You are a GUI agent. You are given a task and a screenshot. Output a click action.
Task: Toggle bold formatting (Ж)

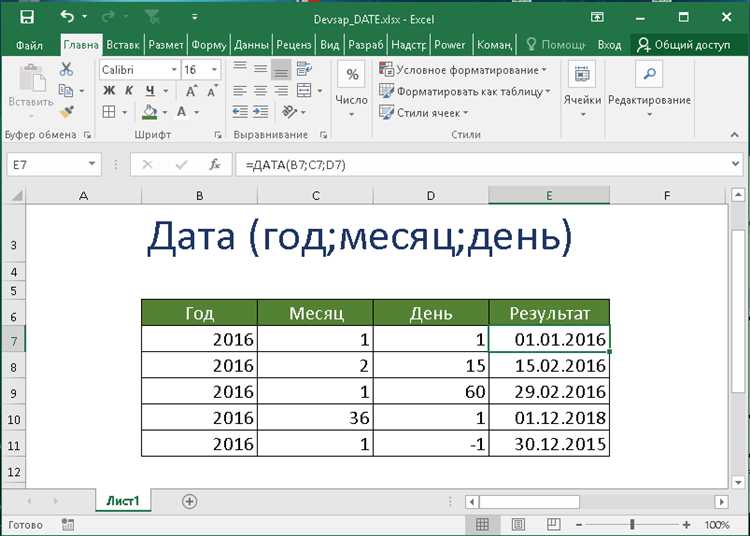[x=109, y=90]
